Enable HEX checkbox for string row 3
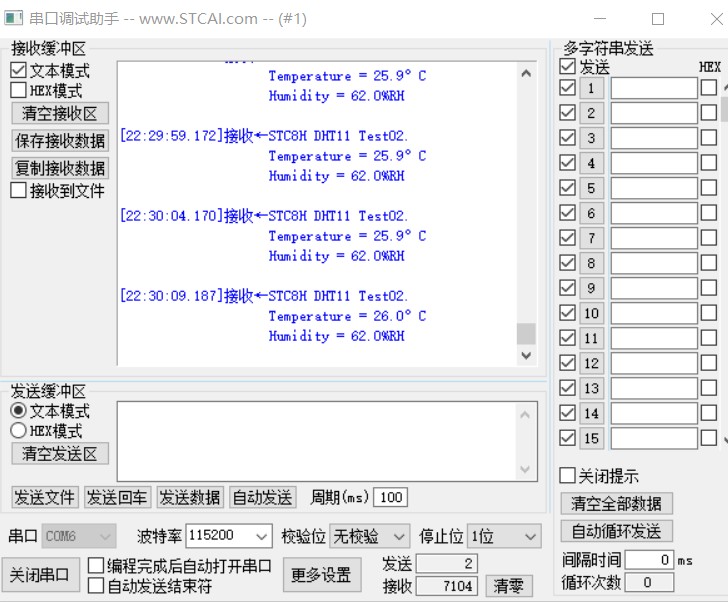728x602 pixels. [708, 137]
